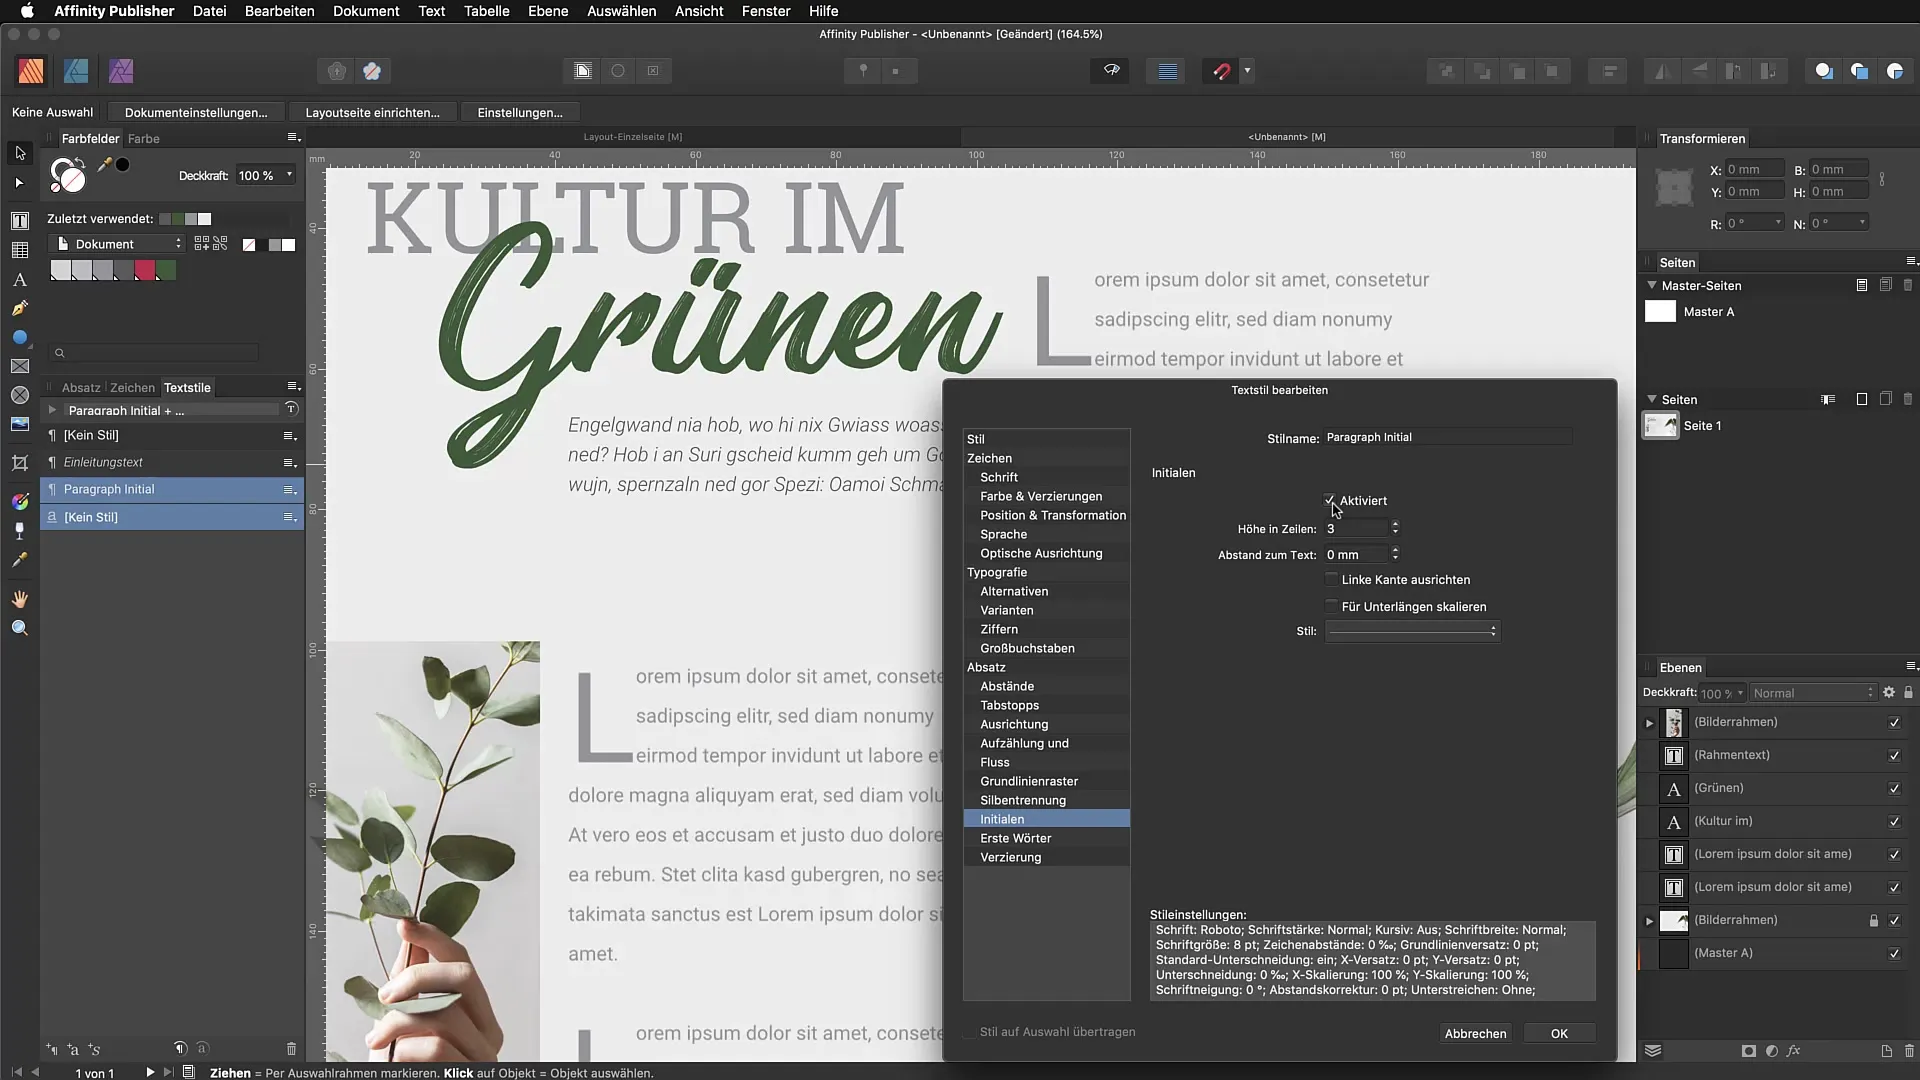Expand the top Bilderrahmen layer

tap(1650, 723)
